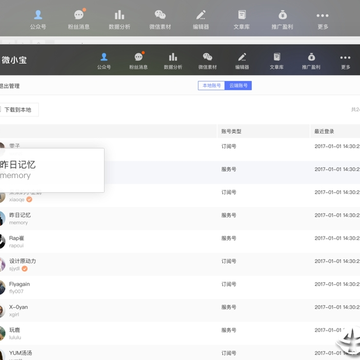This screenshot has height=360, width=360.
Task: Select the 玩鹿 account name
Action: 15,330
